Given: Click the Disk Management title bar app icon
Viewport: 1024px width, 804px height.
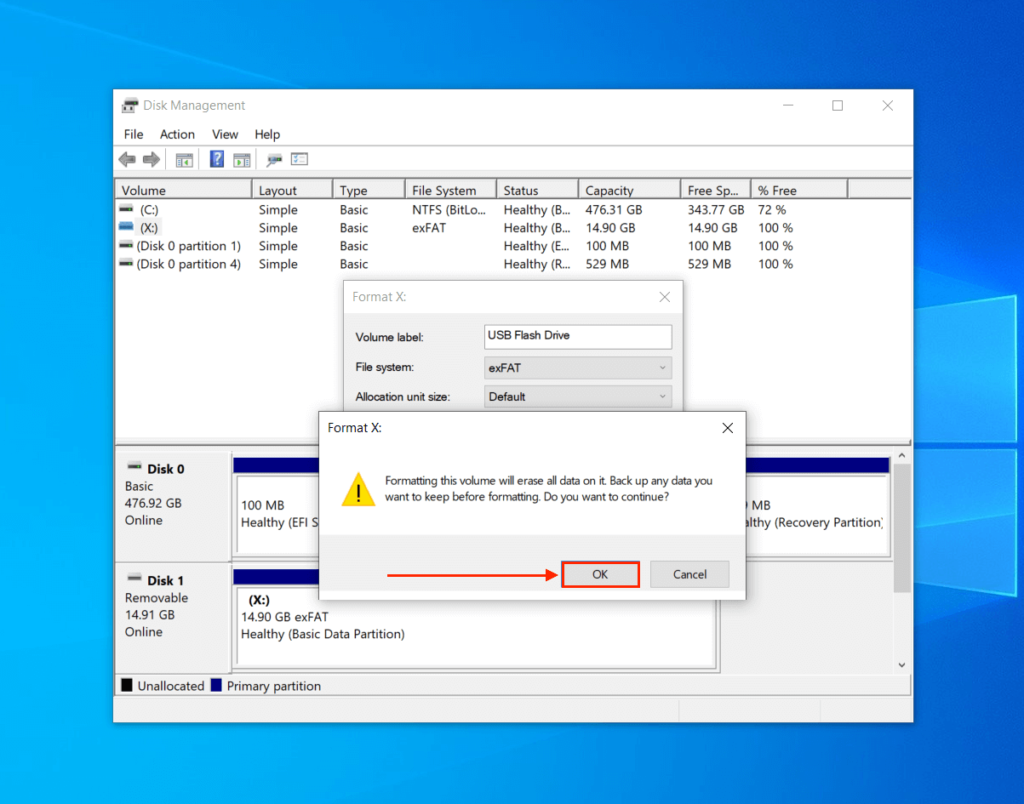Looking at the screenshot, I should (130, 105).
